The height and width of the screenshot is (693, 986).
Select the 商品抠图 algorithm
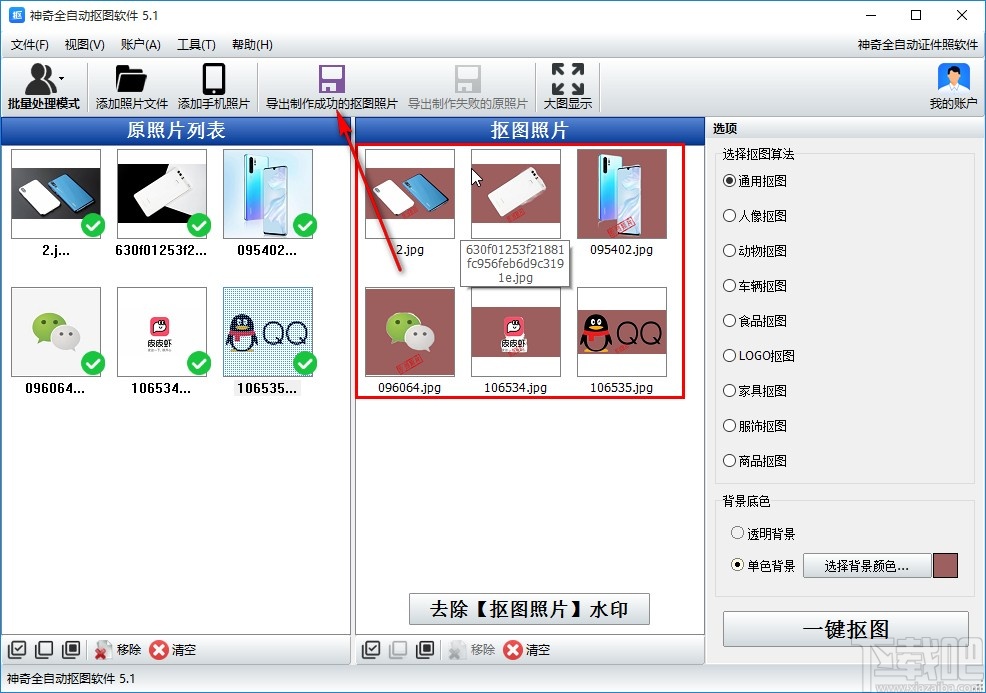[755, 461]
